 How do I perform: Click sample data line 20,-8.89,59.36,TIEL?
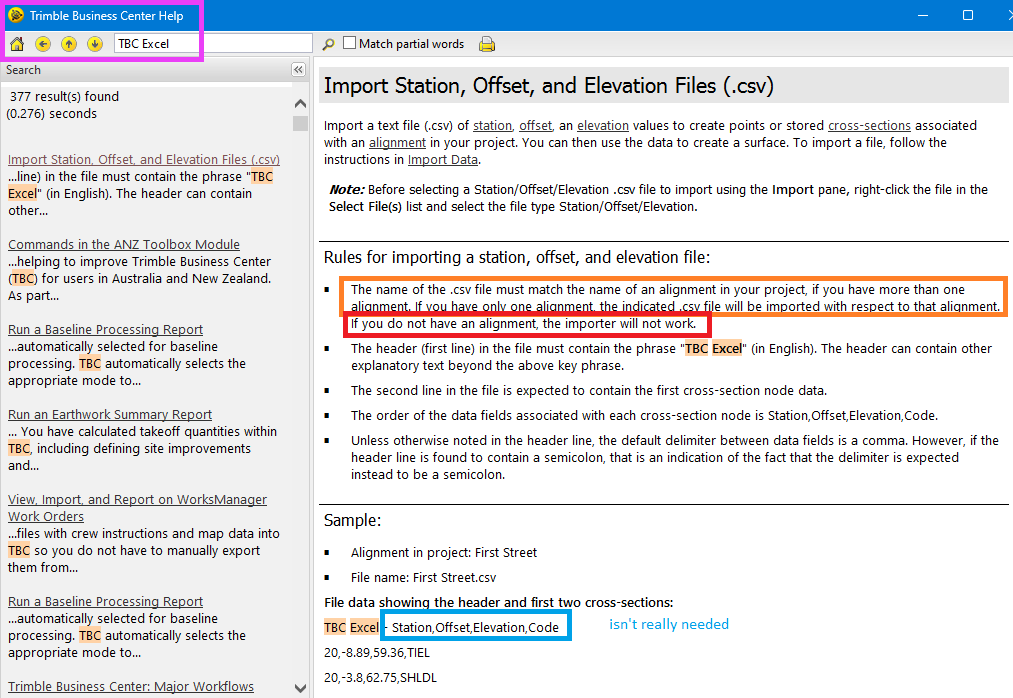pos(377,653)
